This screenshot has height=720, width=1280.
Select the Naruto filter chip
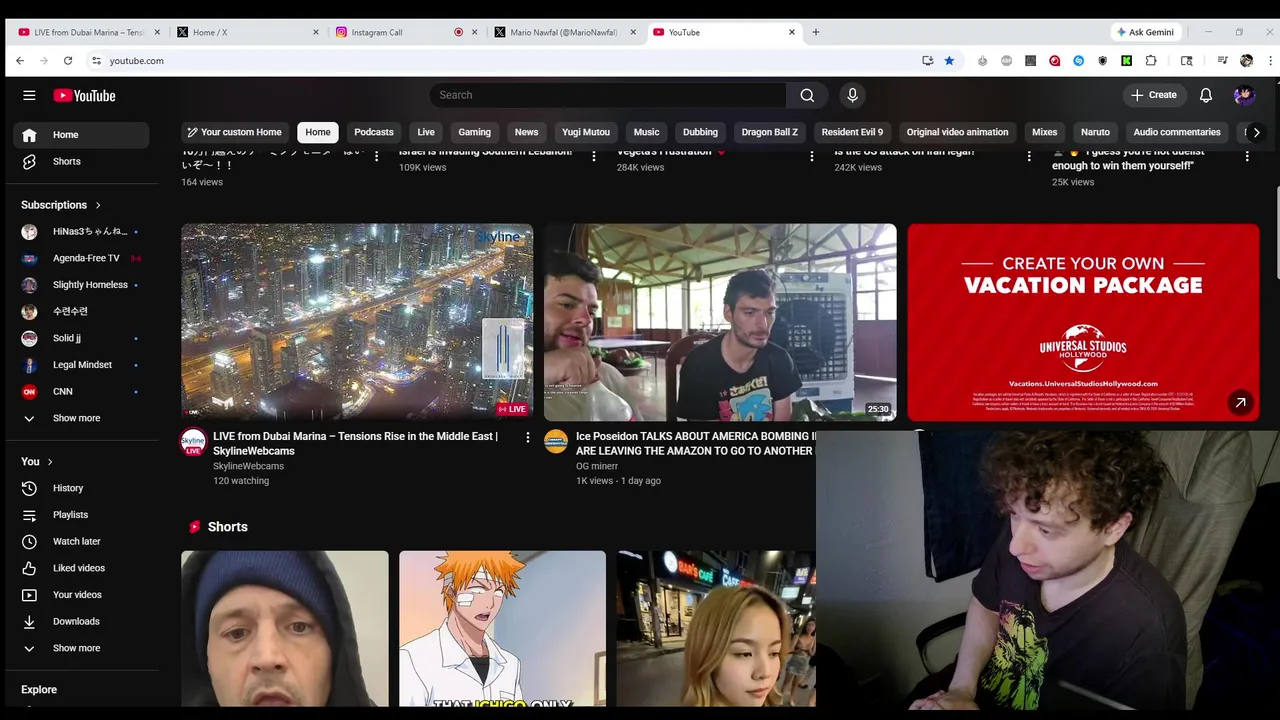point(1095,132)
